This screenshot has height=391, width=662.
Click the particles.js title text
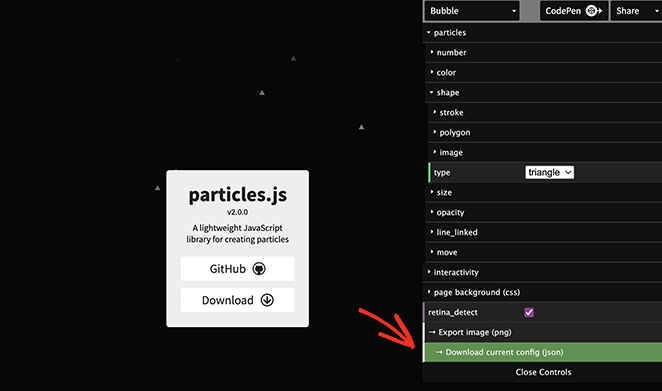pos(238,195)
